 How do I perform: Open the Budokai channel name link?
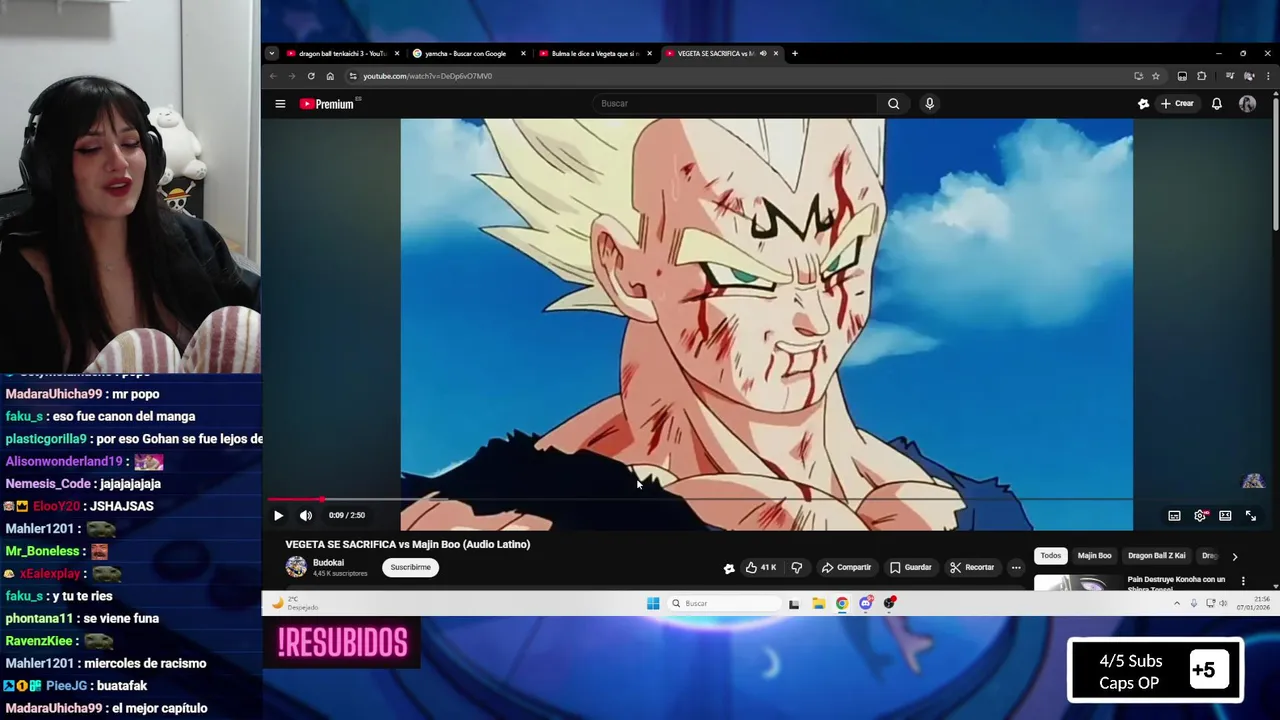pyautogui.click(x=328, y=562)
